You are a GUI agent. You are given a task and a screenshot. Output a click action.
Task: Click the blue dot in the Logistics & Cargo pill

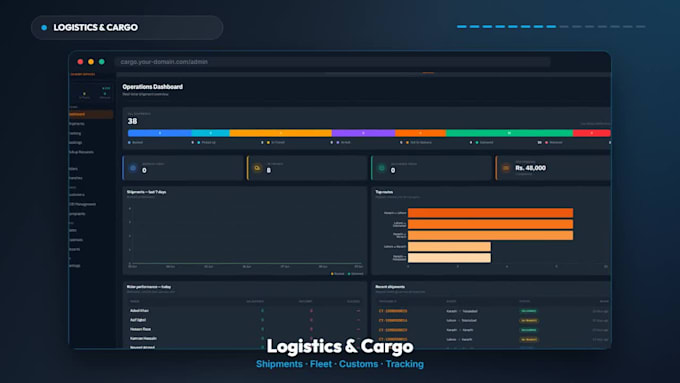pyautogui.click(x=44, y=27)
